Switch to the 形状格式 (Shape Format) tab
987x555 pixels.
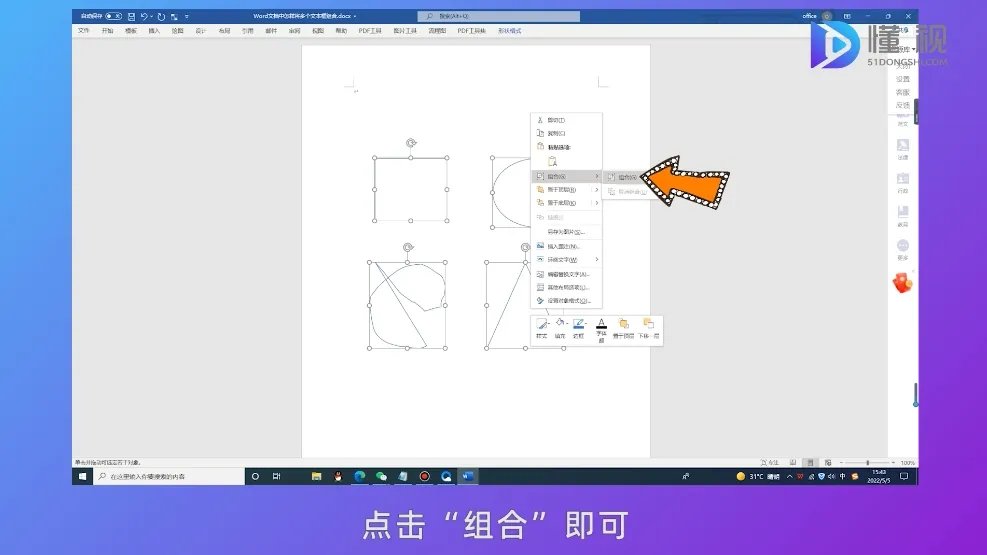coord(509,30)
